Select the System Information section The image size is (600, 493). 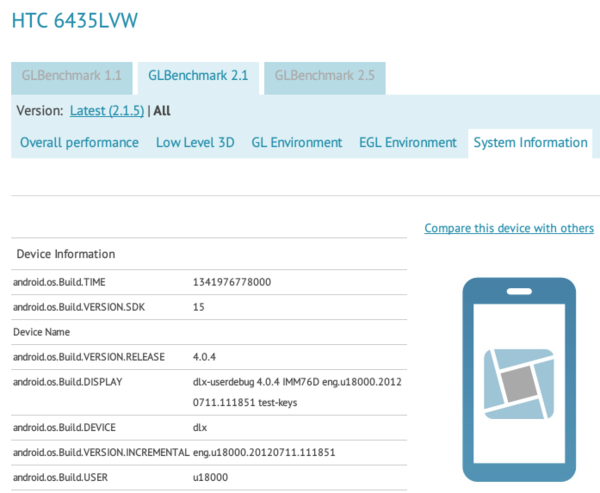(530, 143)
